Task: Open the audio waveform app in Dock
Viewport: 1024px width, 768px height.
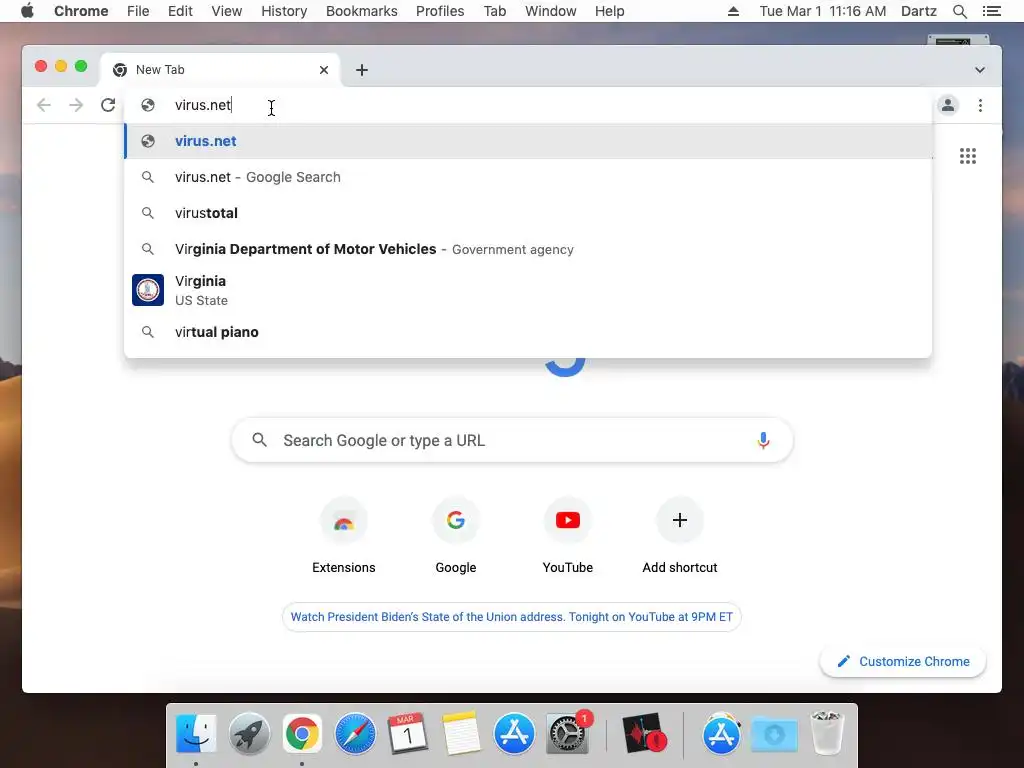Action: click(x=644, y=733)
